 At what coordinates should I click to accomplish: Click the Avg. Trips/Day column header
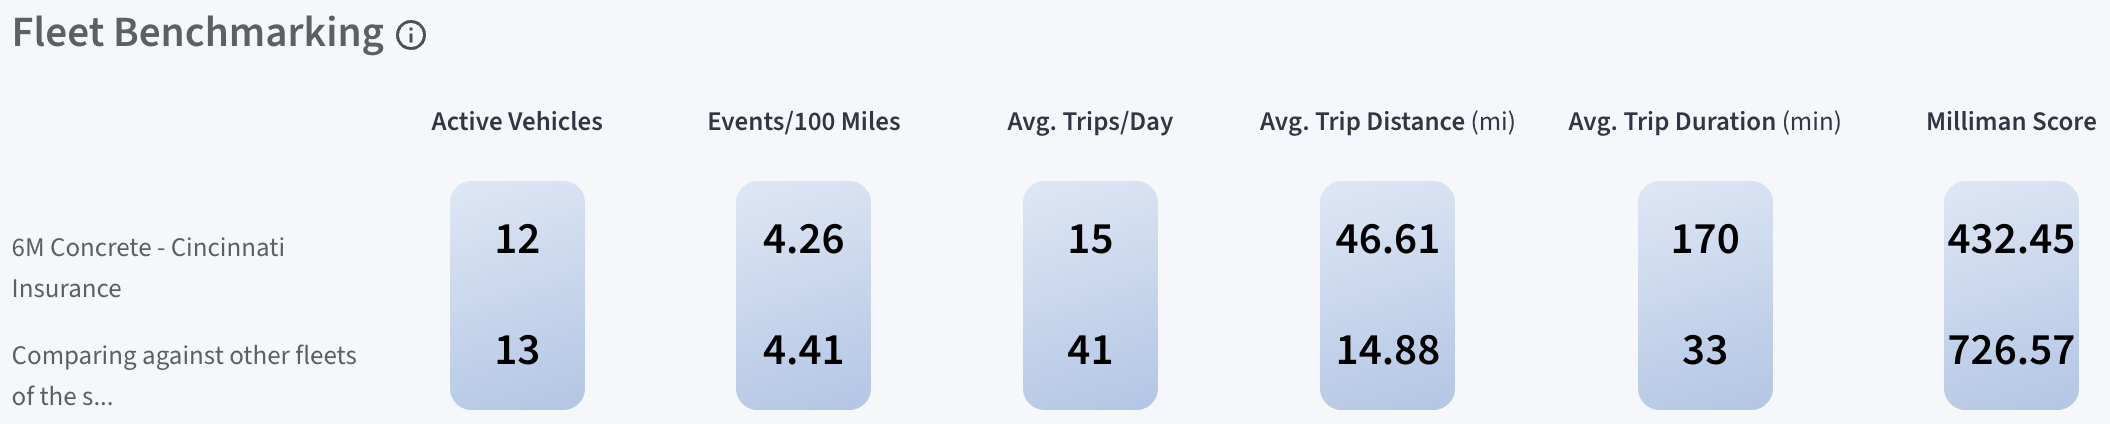click(1090, 122)
